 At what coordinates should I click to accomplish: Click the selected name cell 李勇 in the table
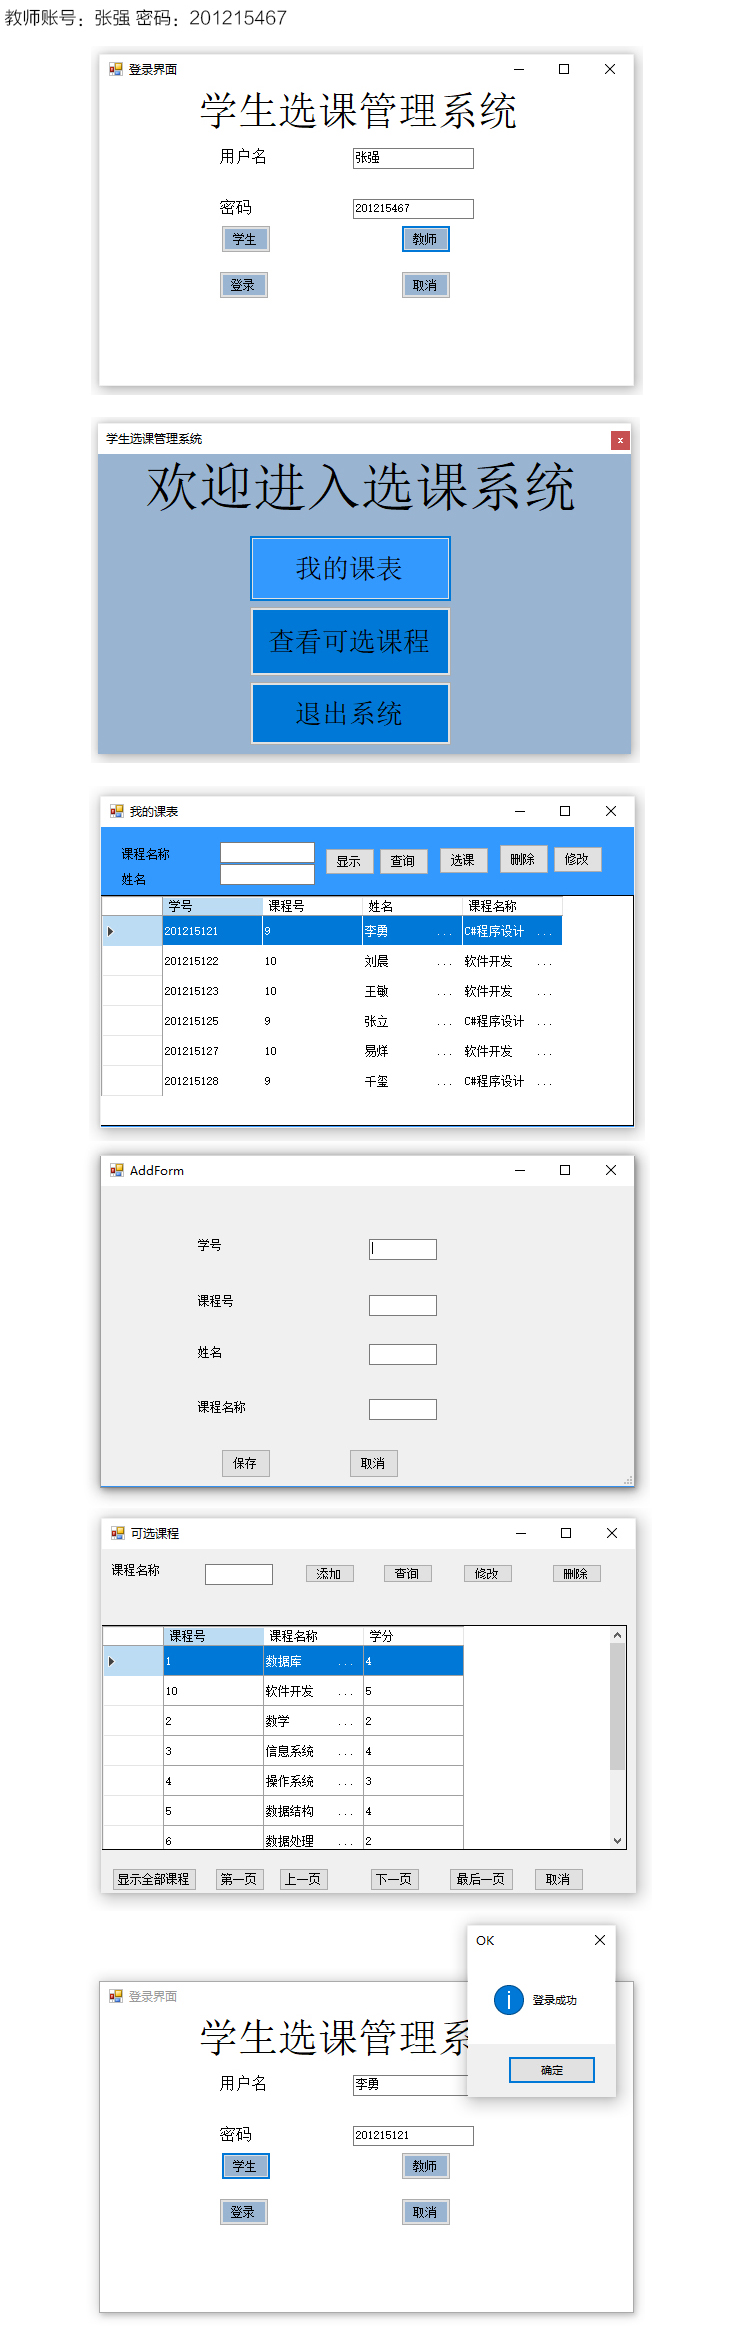411,931
